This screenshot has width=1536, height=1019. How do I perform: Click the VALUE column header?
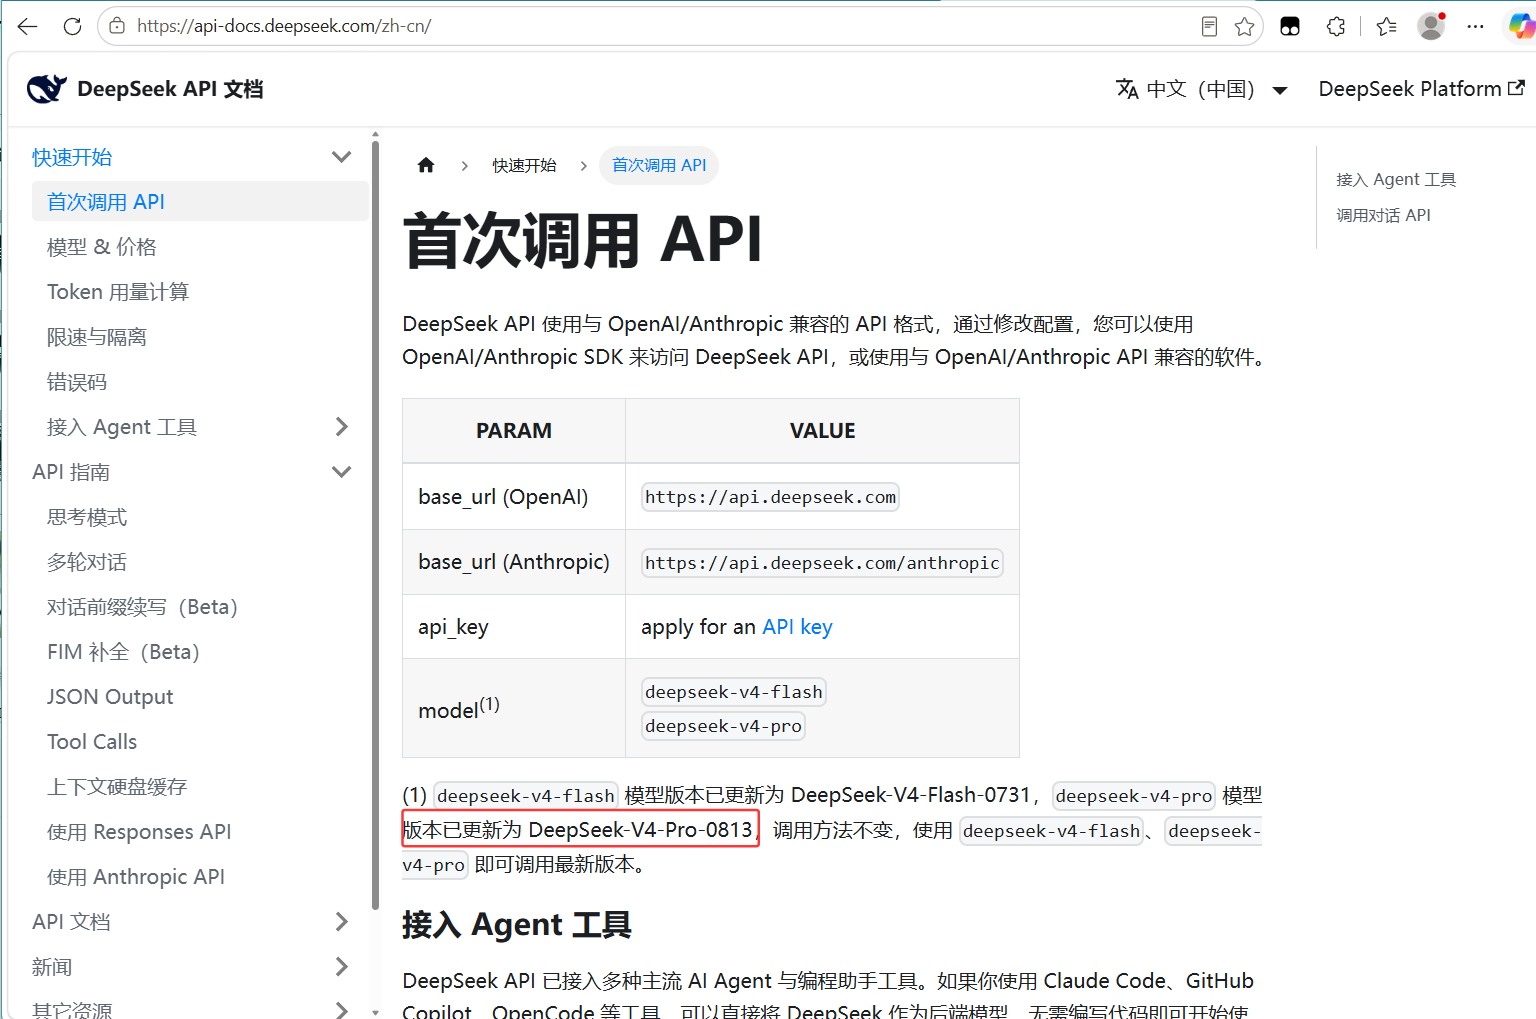(822, 431)
